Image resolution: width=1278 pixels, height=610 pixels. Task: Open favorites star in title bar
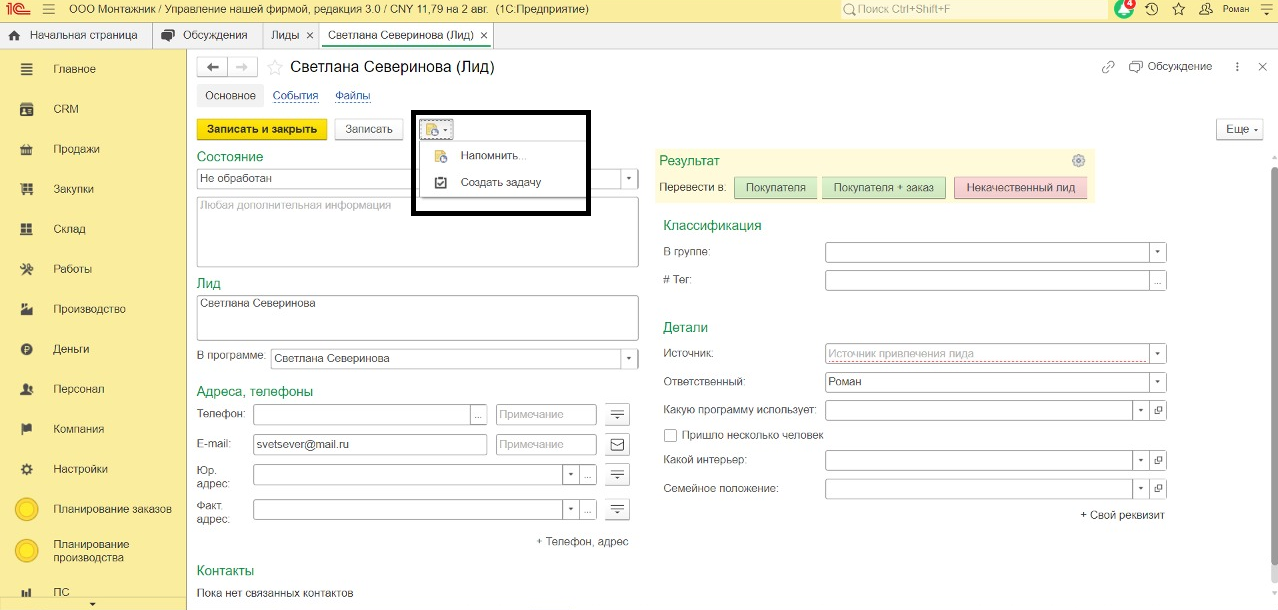point(1179,9)
